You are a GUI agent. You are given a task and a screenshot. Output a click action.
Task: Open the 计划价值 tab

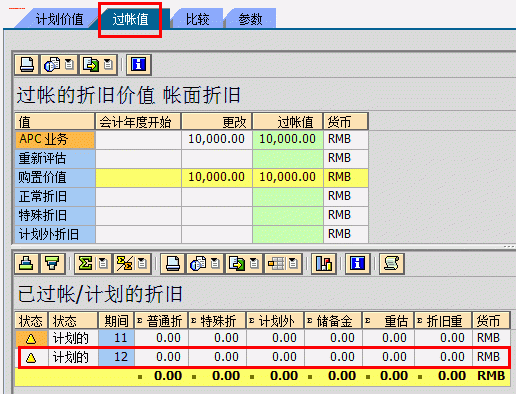tap(59, 19)
